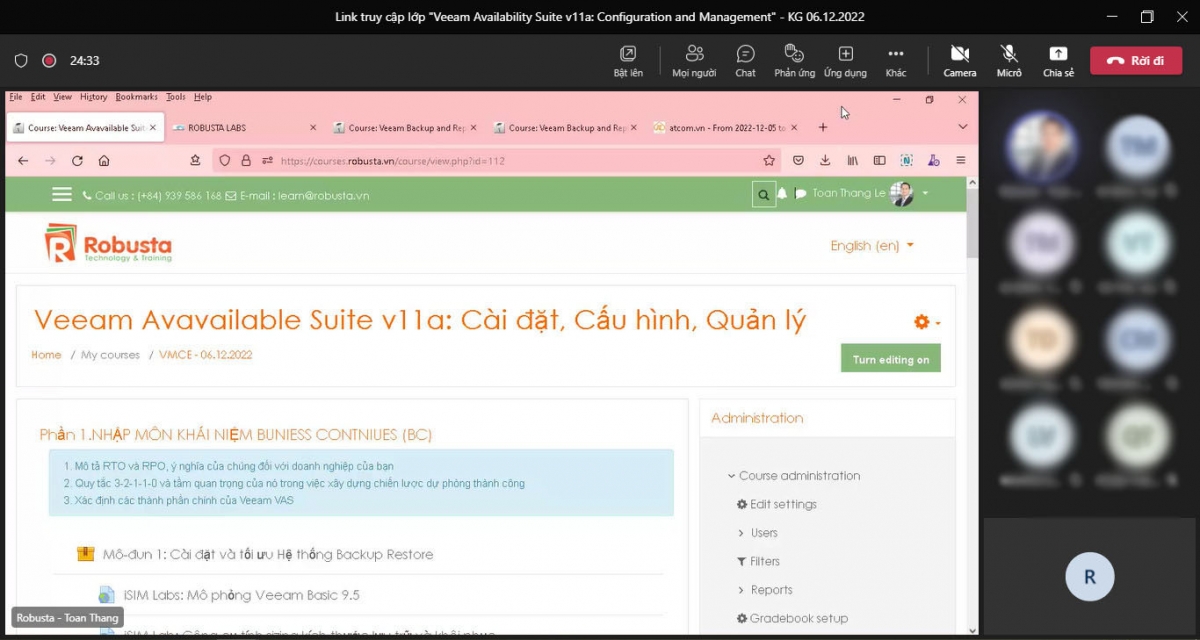Open Toan Thang Le user menu arrow
The height and width of the screenshot is (640, 1200).
(x=925, y=193)
